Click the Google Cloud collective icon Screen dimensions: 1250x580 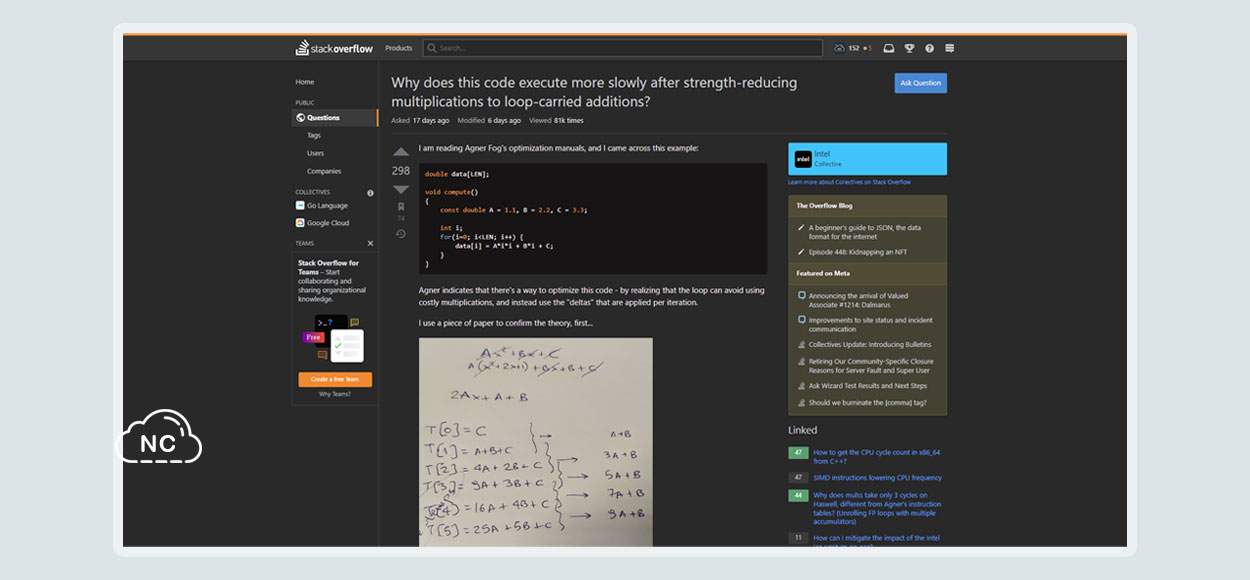coord(300,223)
